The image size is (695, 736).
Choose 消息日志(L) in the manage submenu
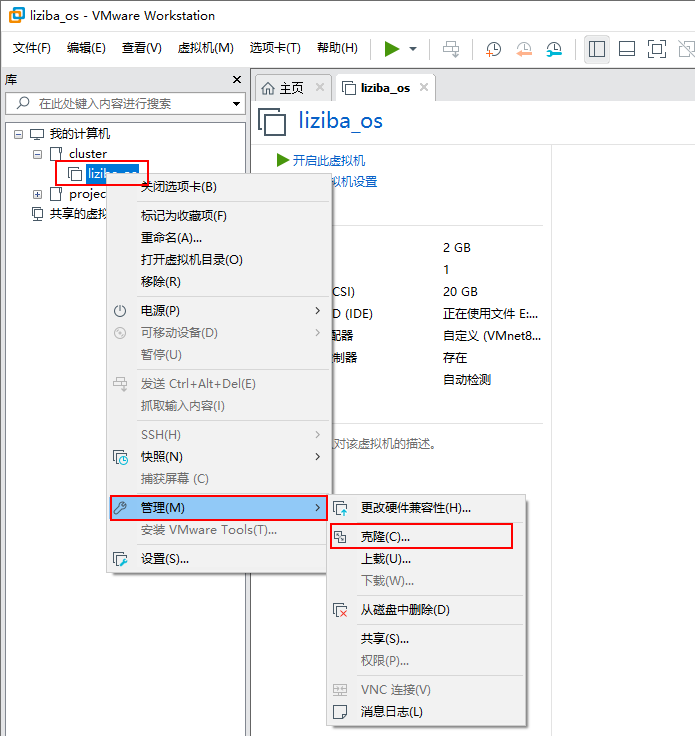coord(426,712)
